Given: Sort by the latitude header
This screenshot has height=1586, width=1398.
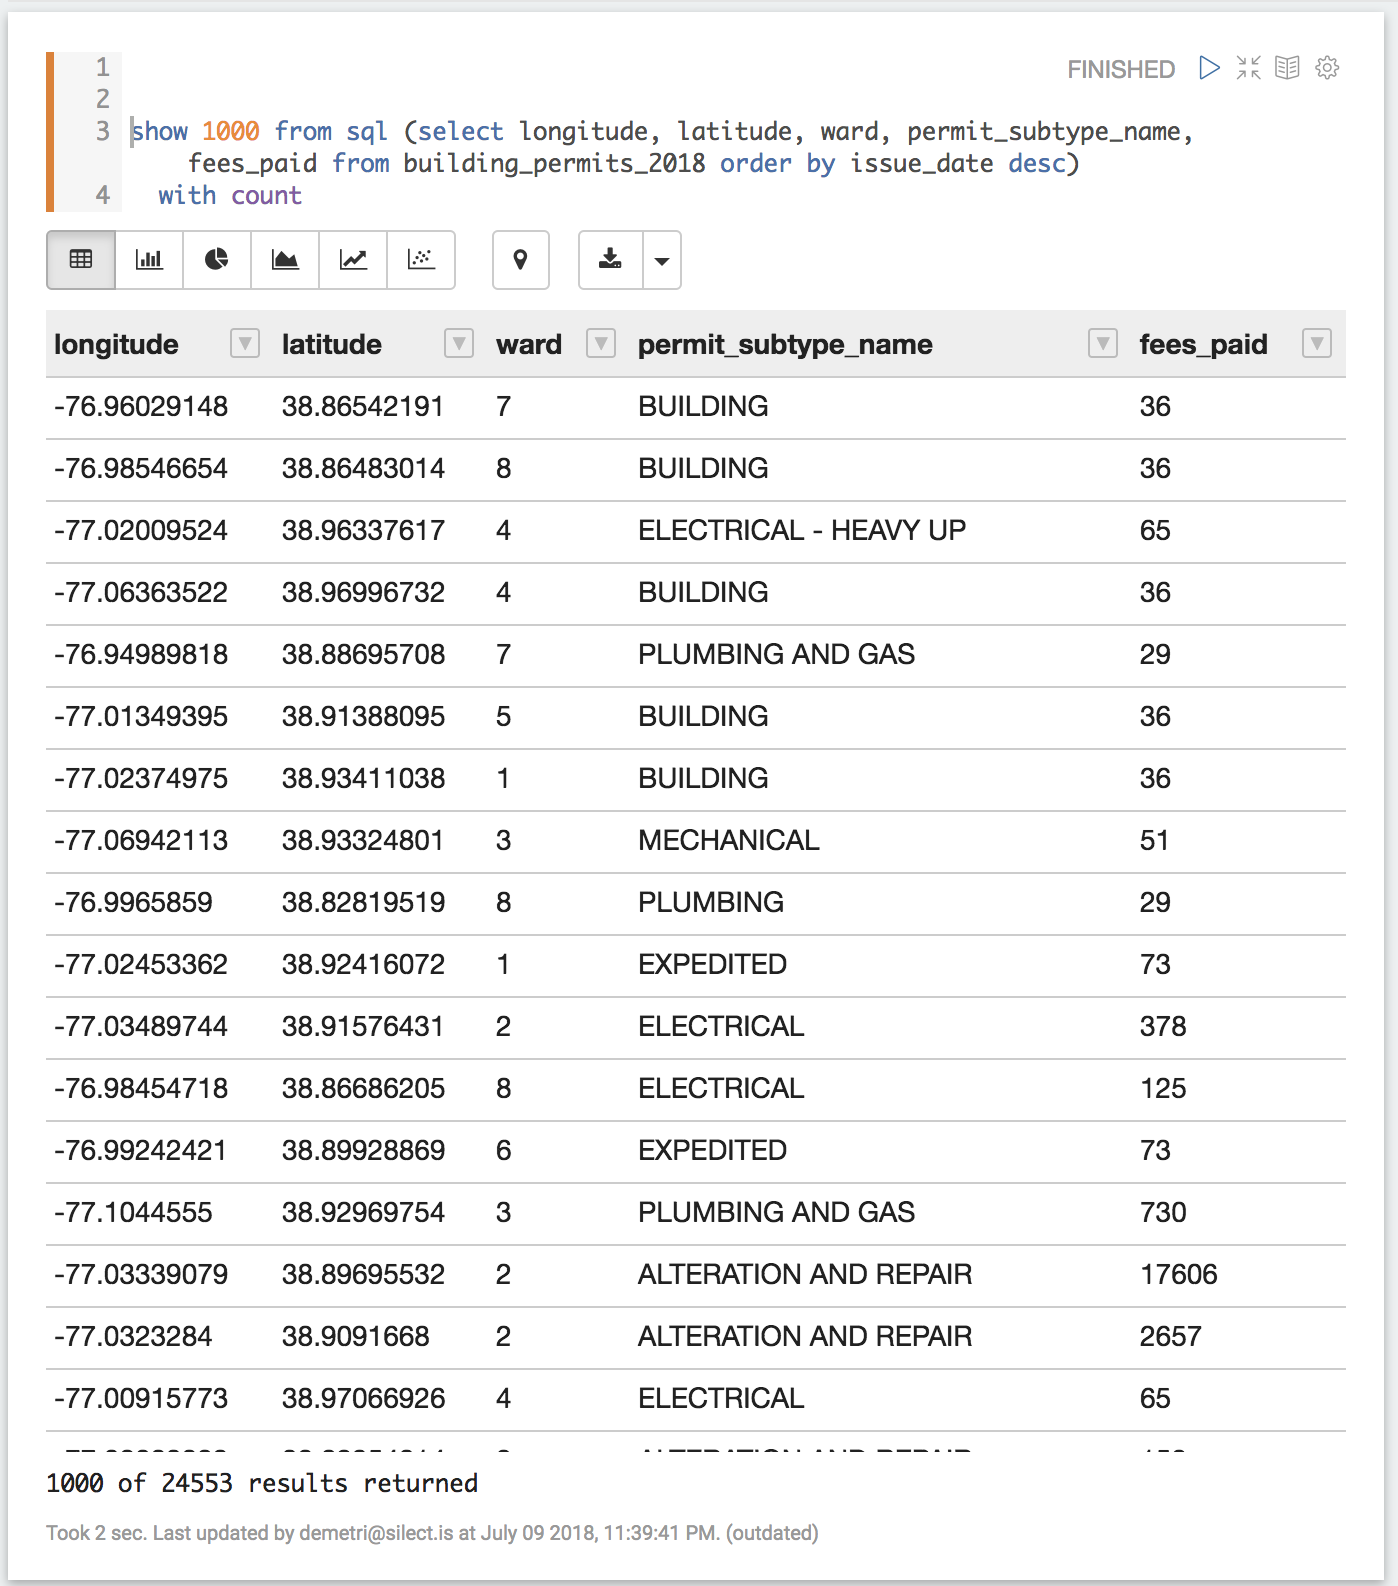Looking at the screenshot, I should (x=332, y=345).
